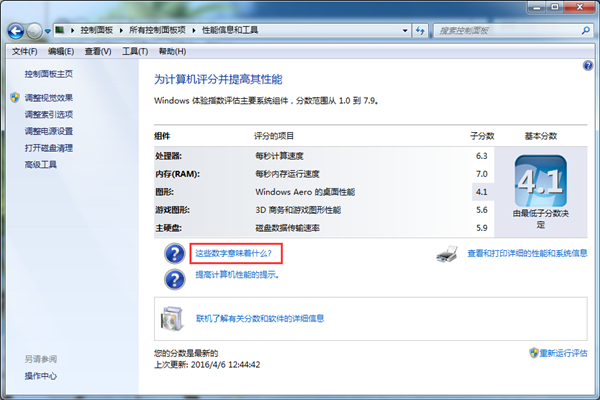Click the Forward navigation arrow button
This screenshot has height=400, width=600.
[x=34, y=31]
